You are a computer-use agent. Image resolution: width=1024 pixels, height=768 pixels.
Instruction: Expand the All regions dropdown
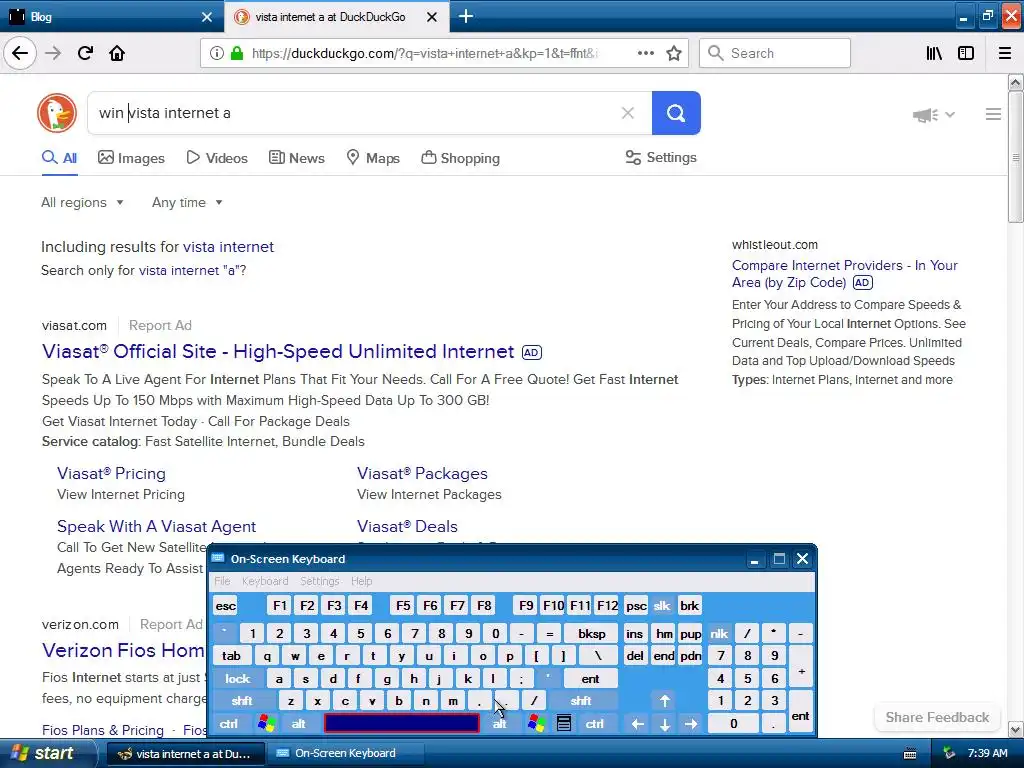tap(82, 202)
